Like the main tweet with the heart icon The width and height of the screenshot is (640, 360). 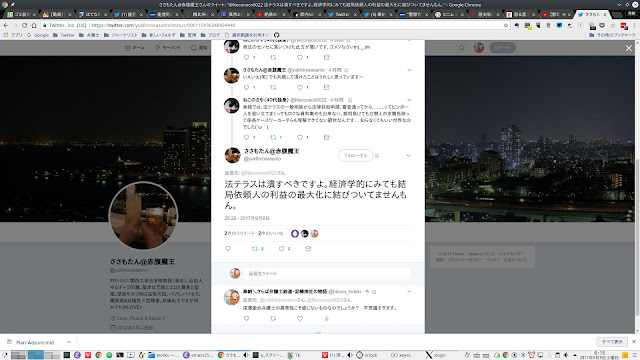(x=282, y=249)
